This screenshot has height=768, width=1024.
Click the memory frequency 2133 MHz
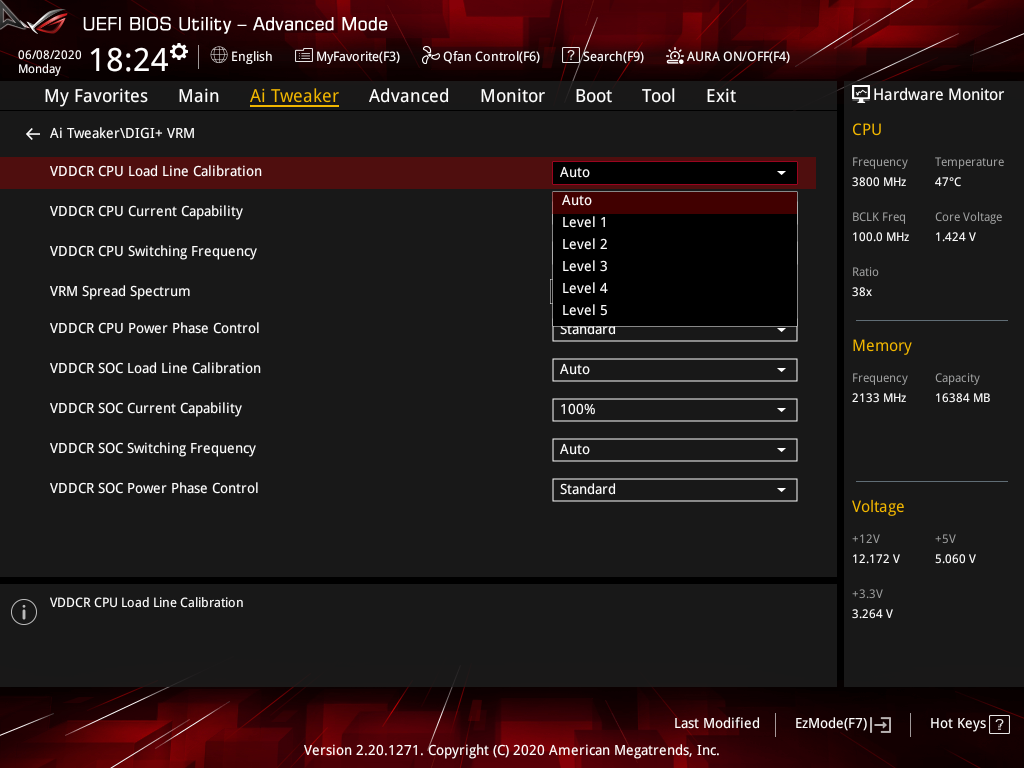879,398
